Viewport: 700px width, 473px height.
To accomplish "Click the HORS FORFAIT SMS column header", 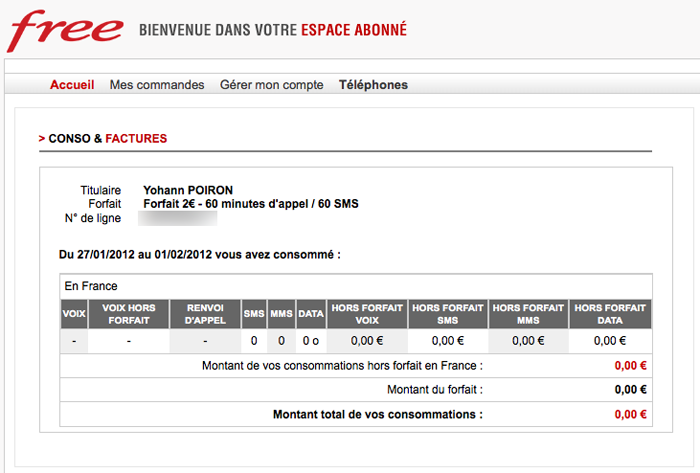I will click(x=447, y=313).
